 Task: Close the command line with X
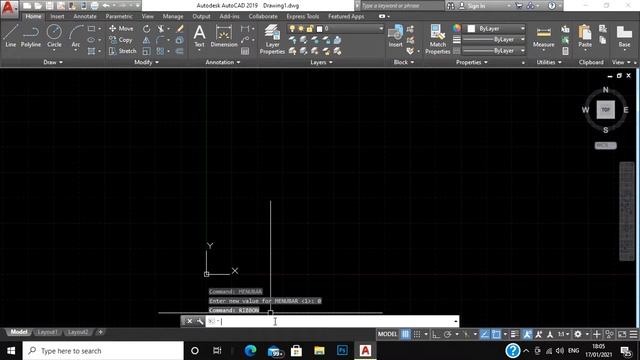pyautogui.click(x=189, y=321)
